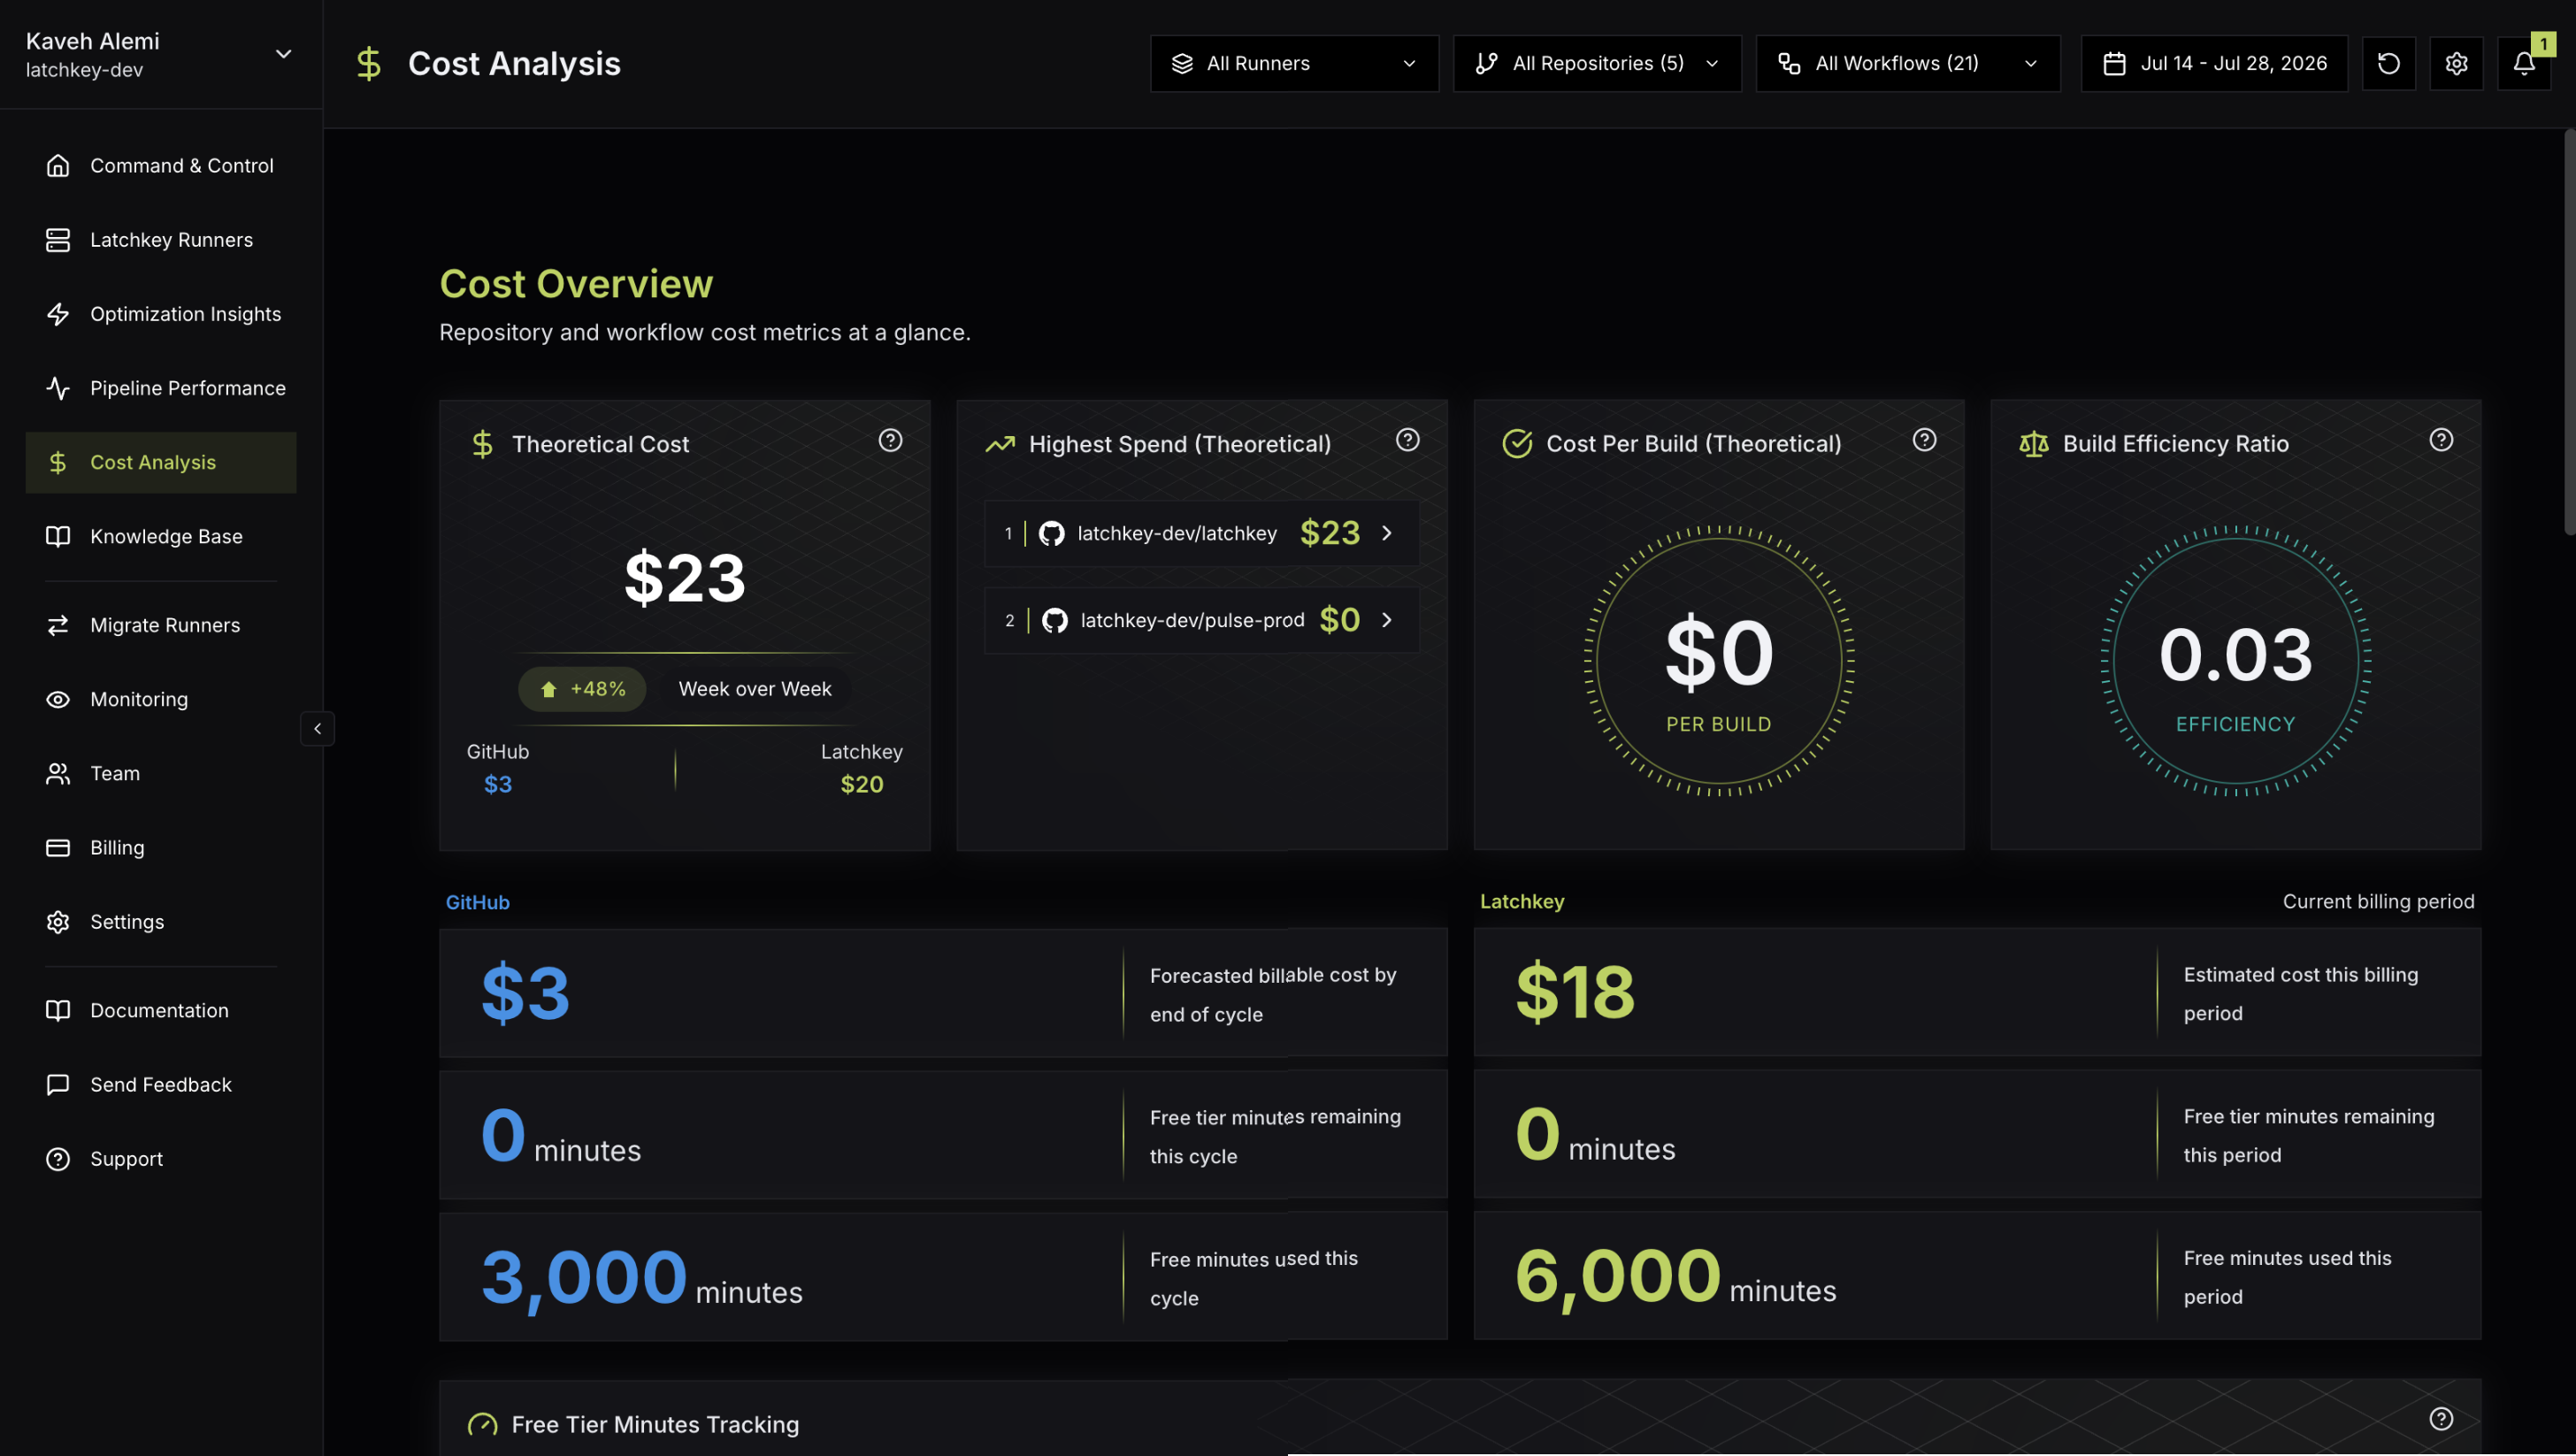Open Latchkey Runners page

pyautogui.click(x=160, y=240)
